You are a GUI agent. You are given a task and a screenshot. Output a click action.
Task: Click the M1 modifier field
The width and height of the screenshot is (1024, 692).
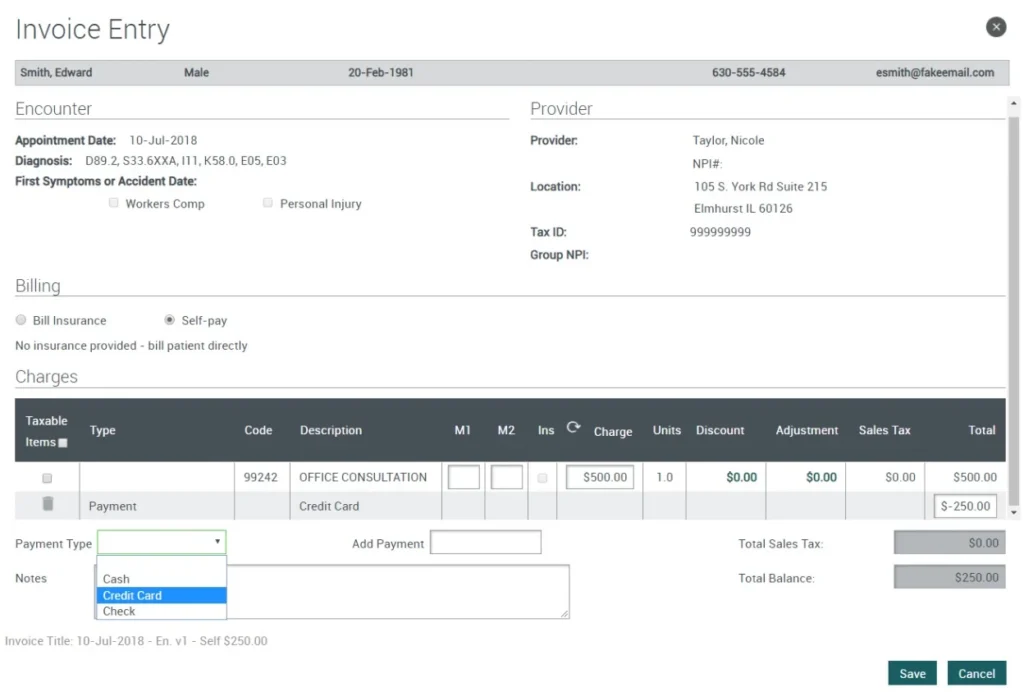[463, 477]
